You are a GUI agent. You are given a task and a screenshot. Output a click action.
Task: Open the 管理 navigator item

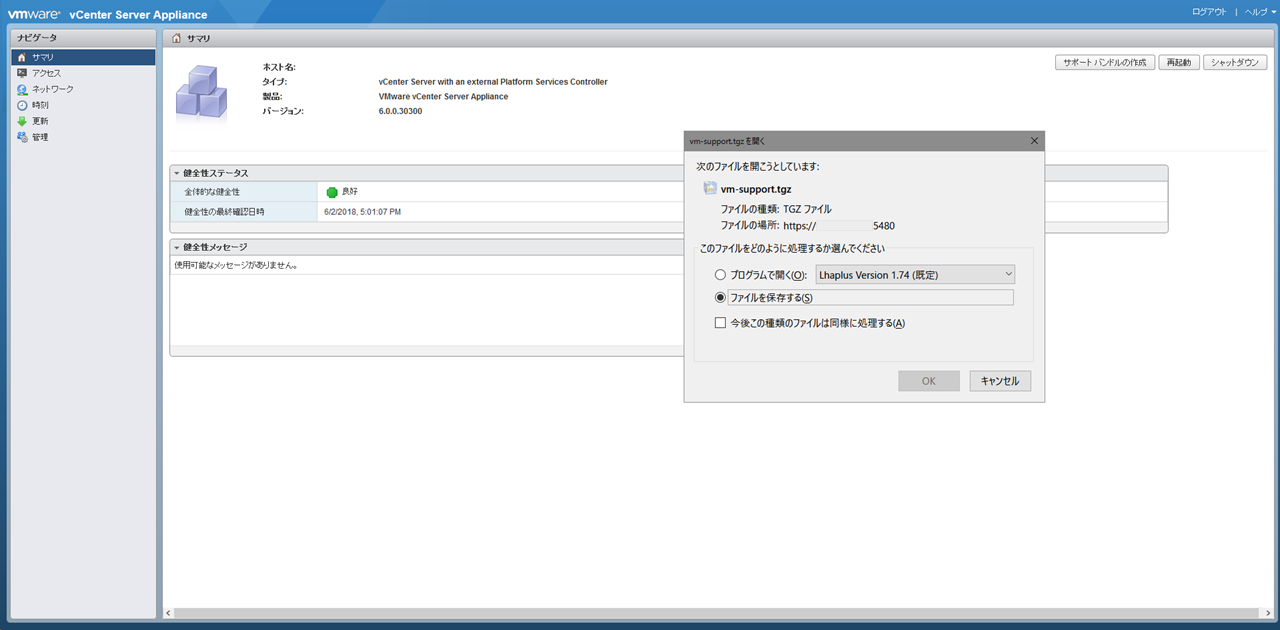point(84,137)
